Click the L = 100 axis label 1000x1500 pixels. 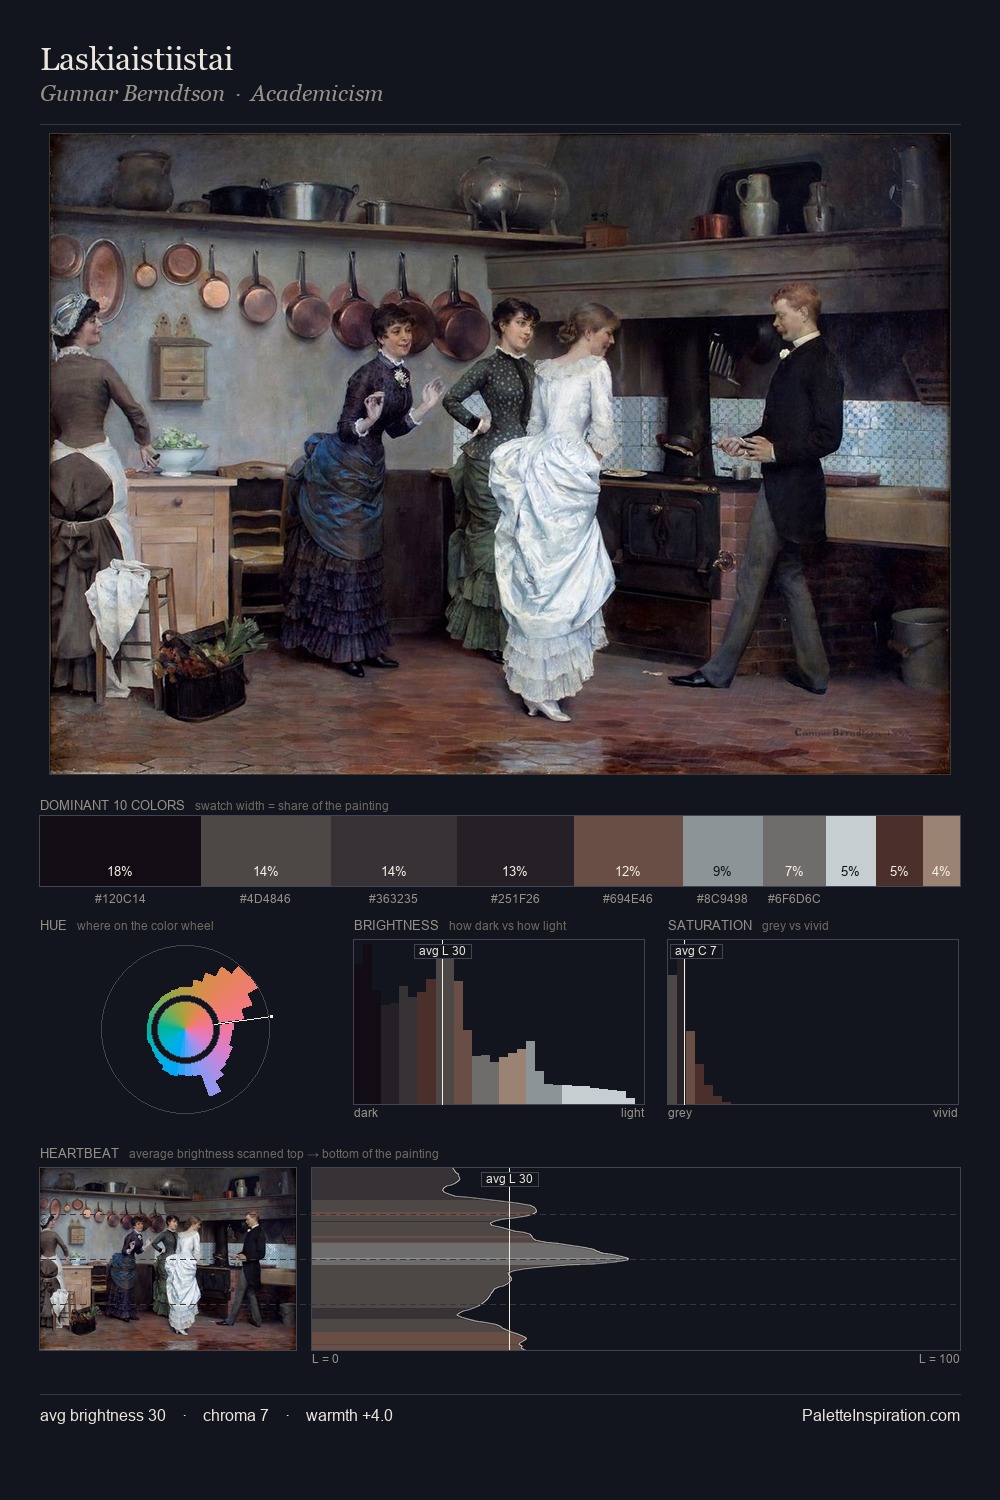pos(939,1359)
